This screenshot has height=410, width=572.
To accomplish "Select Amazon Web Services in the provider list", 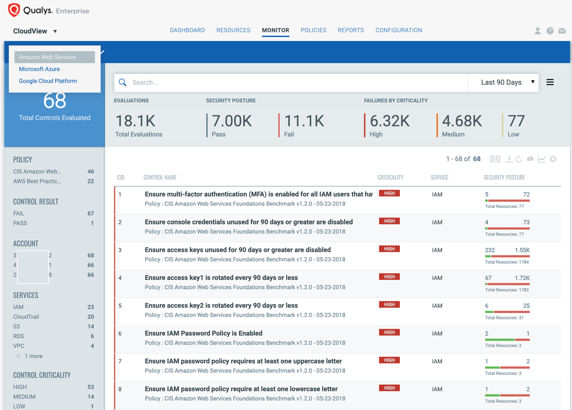I will pos(55,57).
